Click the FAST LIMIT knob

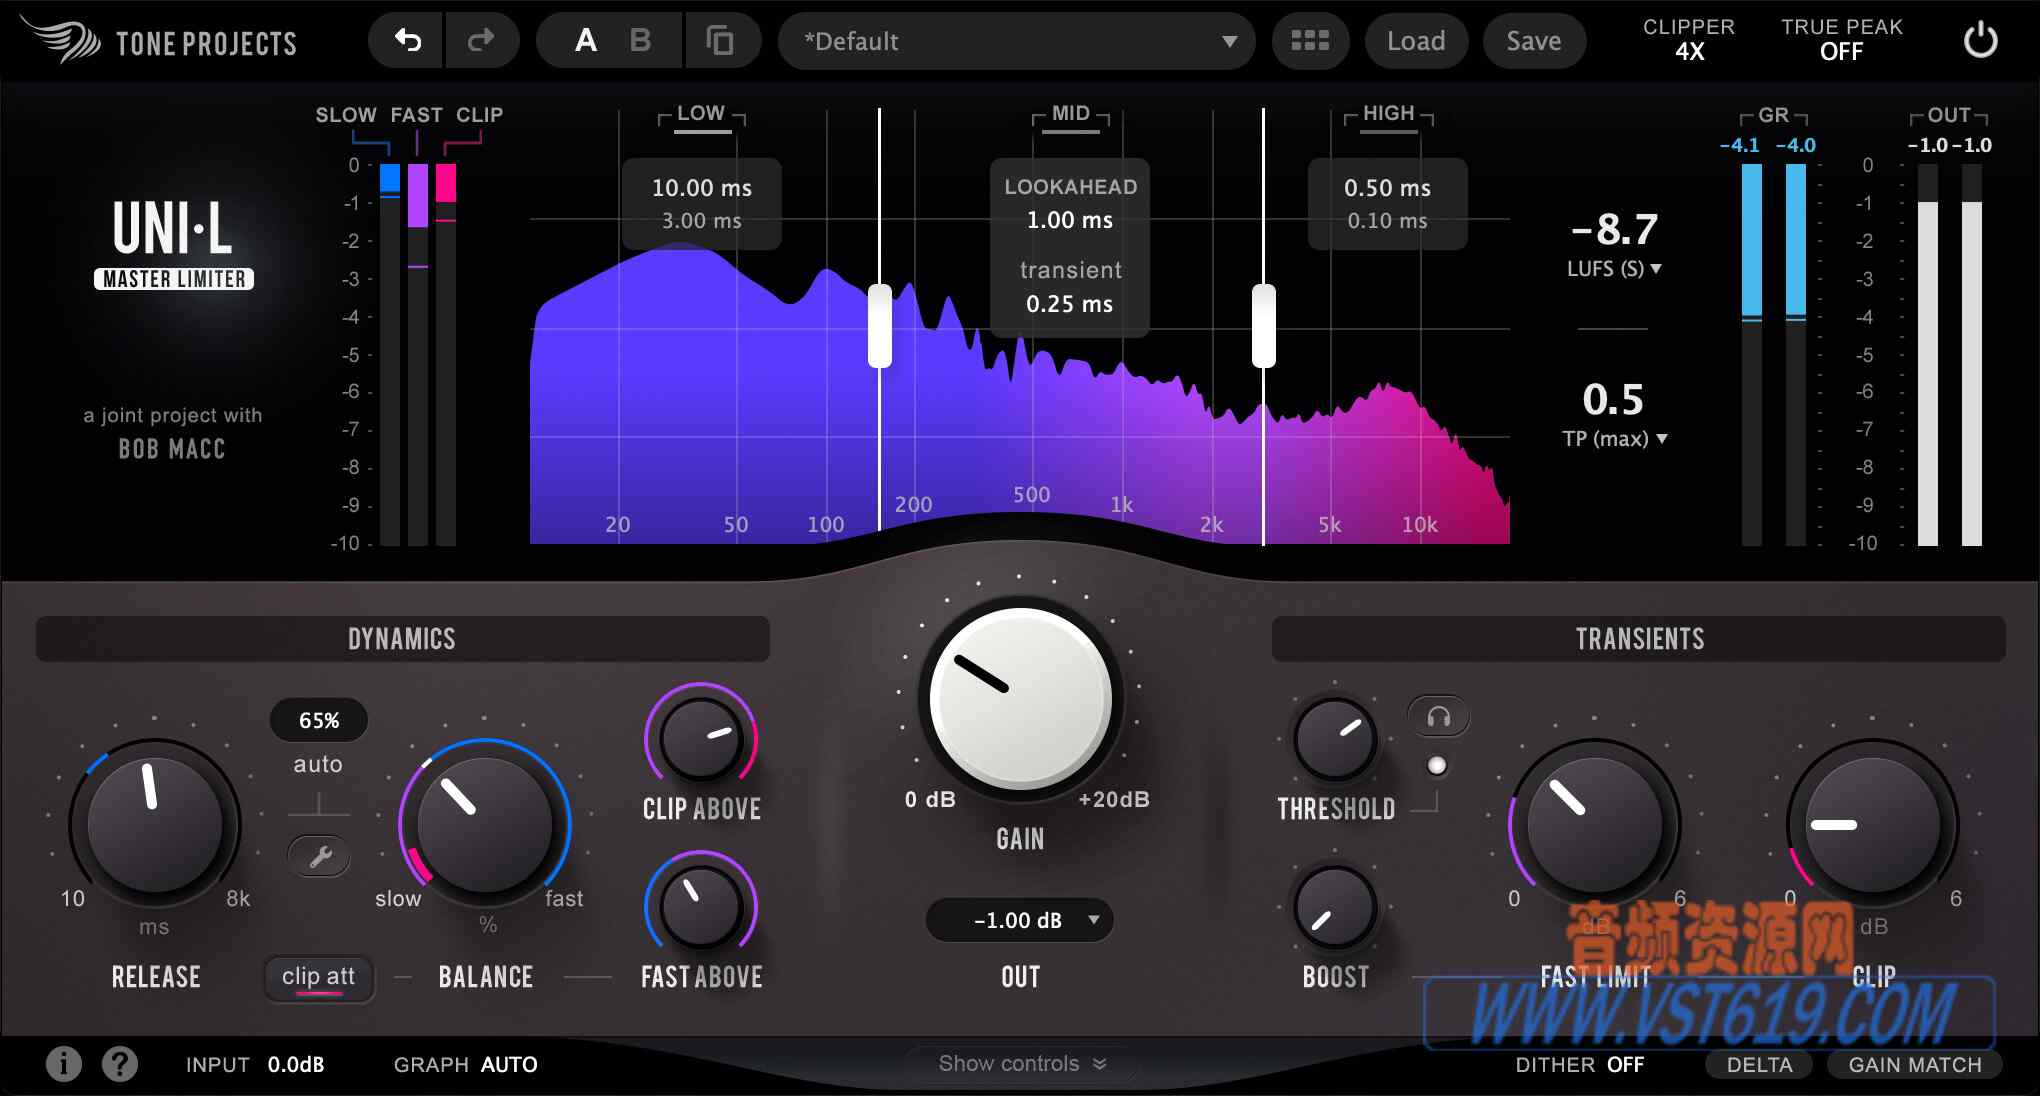(1595, 825)
